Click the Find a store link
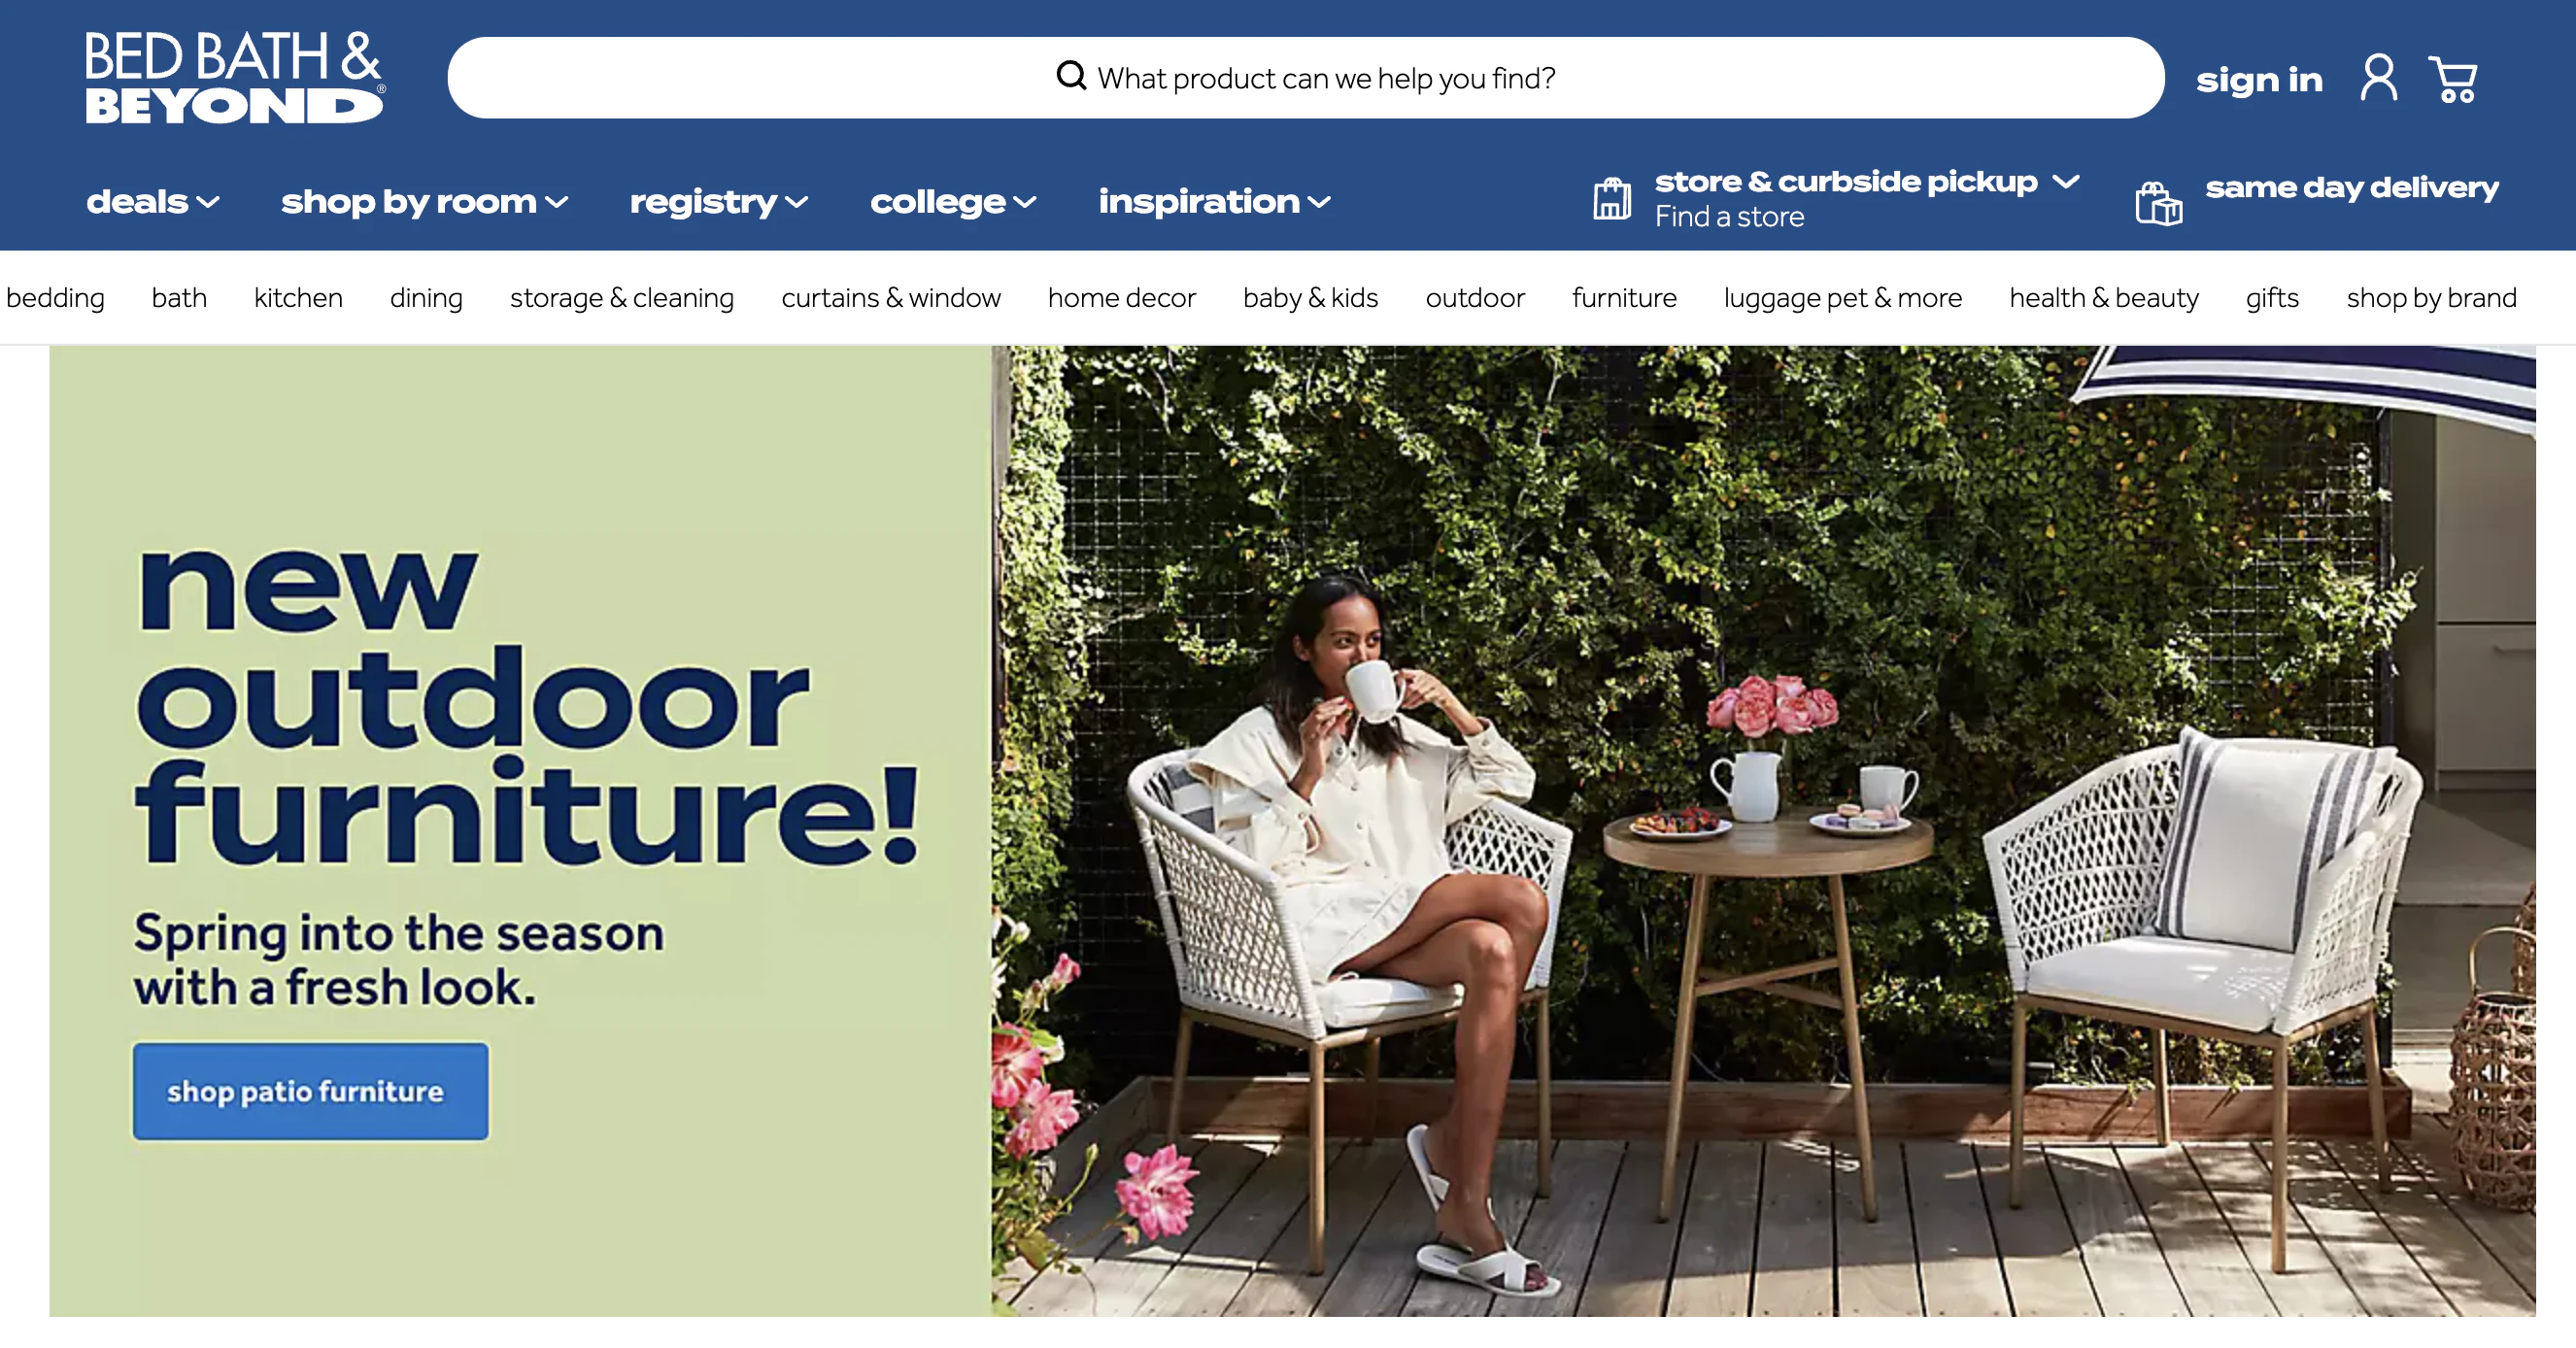 [1729, 216]
